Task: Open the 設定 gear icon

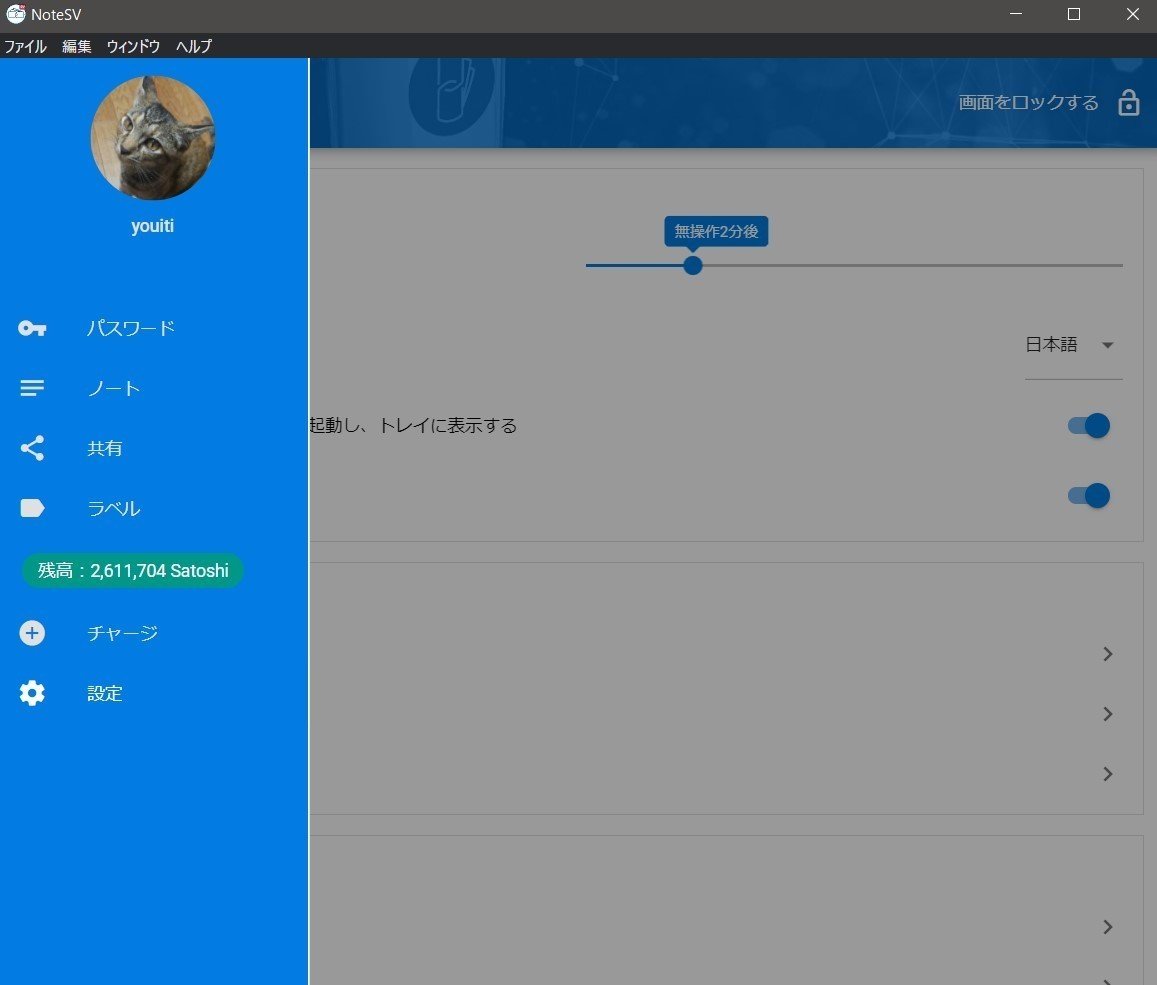Action: coord(31,693)
